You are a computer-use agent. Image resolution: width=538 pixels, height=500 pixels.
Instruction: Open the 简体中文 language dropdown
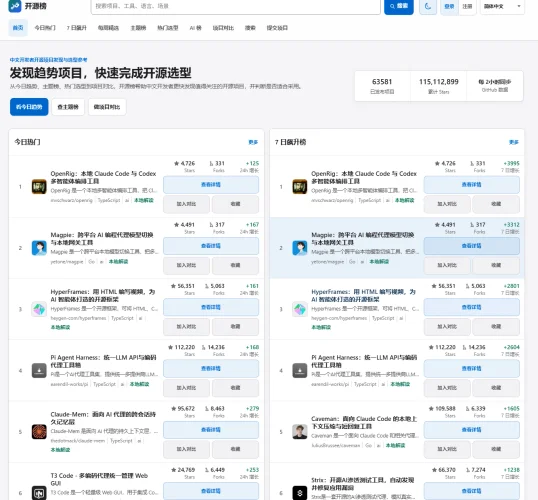502,6
